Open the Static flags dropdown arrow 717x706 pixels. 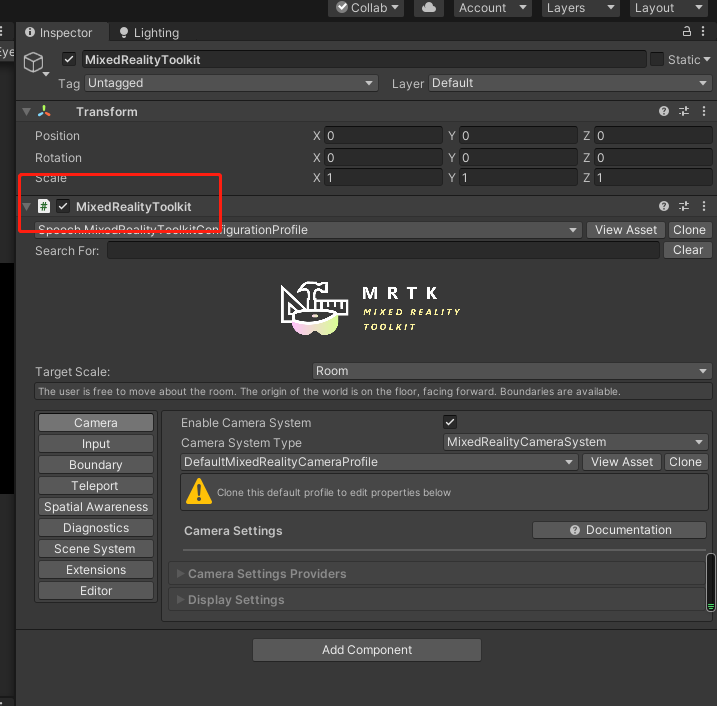[x=707, y=59]
